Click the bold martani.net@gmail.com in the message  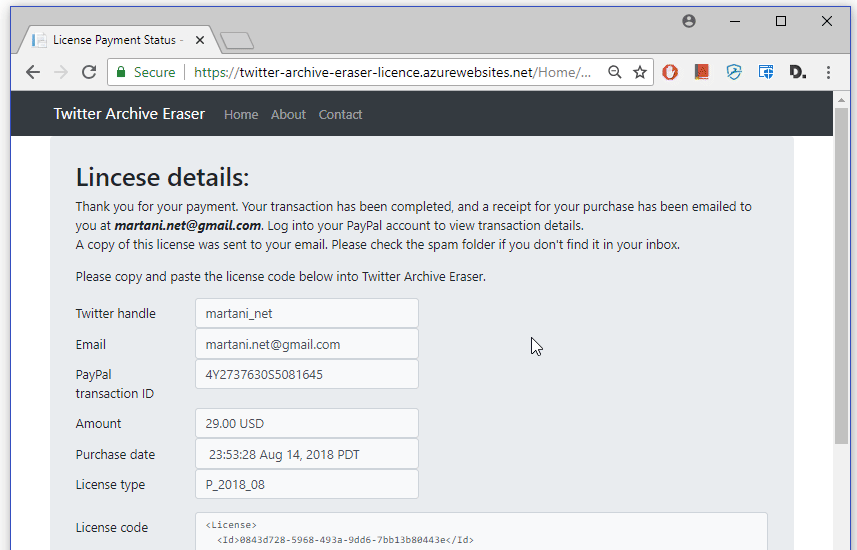tap(187, 225)
